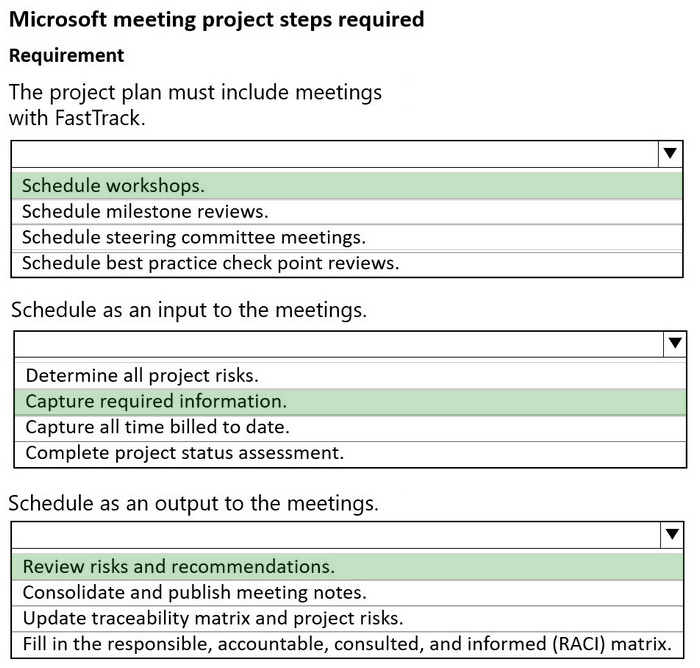Select the RACI matrix fill-in option
This screenshot has height=668, width=700.
tap(347, 644)
